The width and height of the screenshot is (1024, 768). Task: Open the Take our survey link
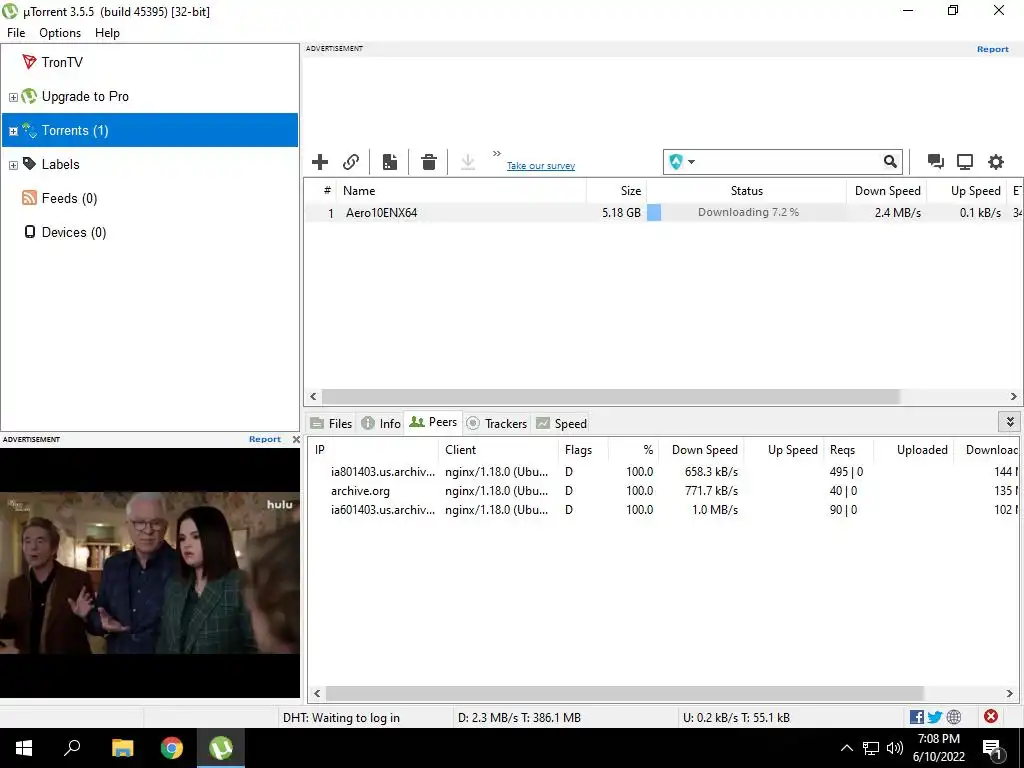click(541, 166)
